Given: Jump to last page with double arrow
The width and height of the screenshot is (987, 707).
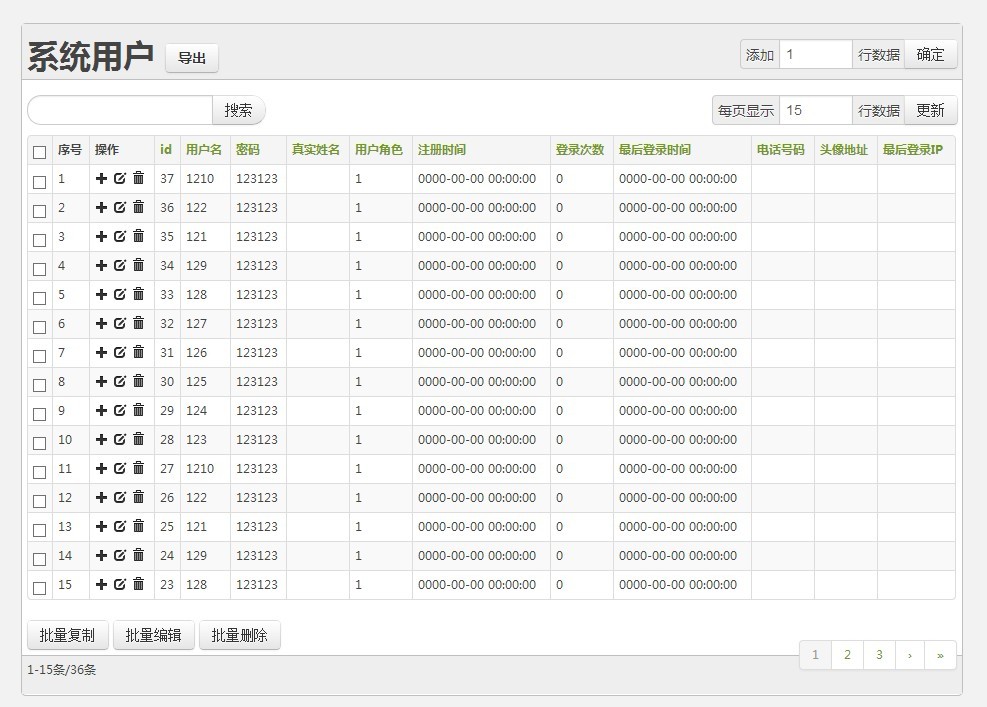Looking at the screenshot, I should [x=940, y=655].
